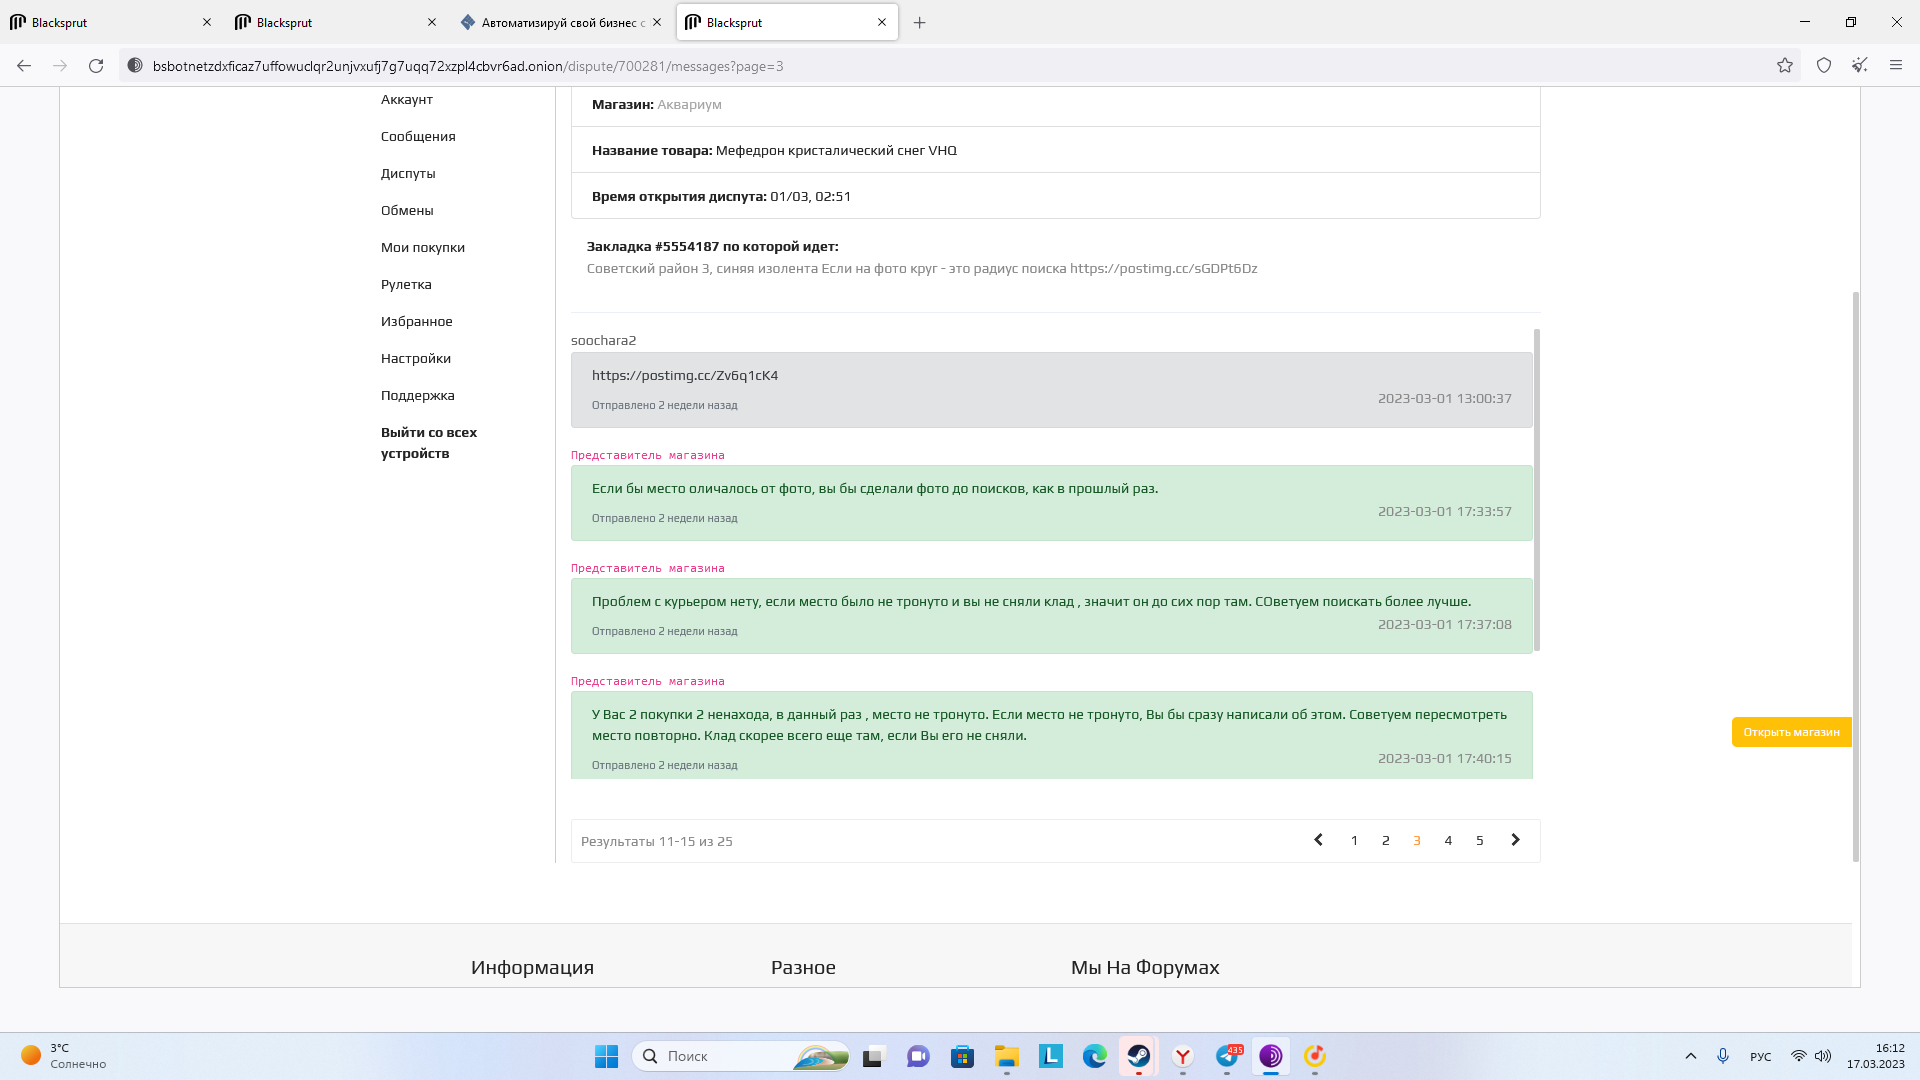Viewport: 1920px width, 1080px height.
Task: Open Обмены in the sidebar
Action: tap(407, 210)
